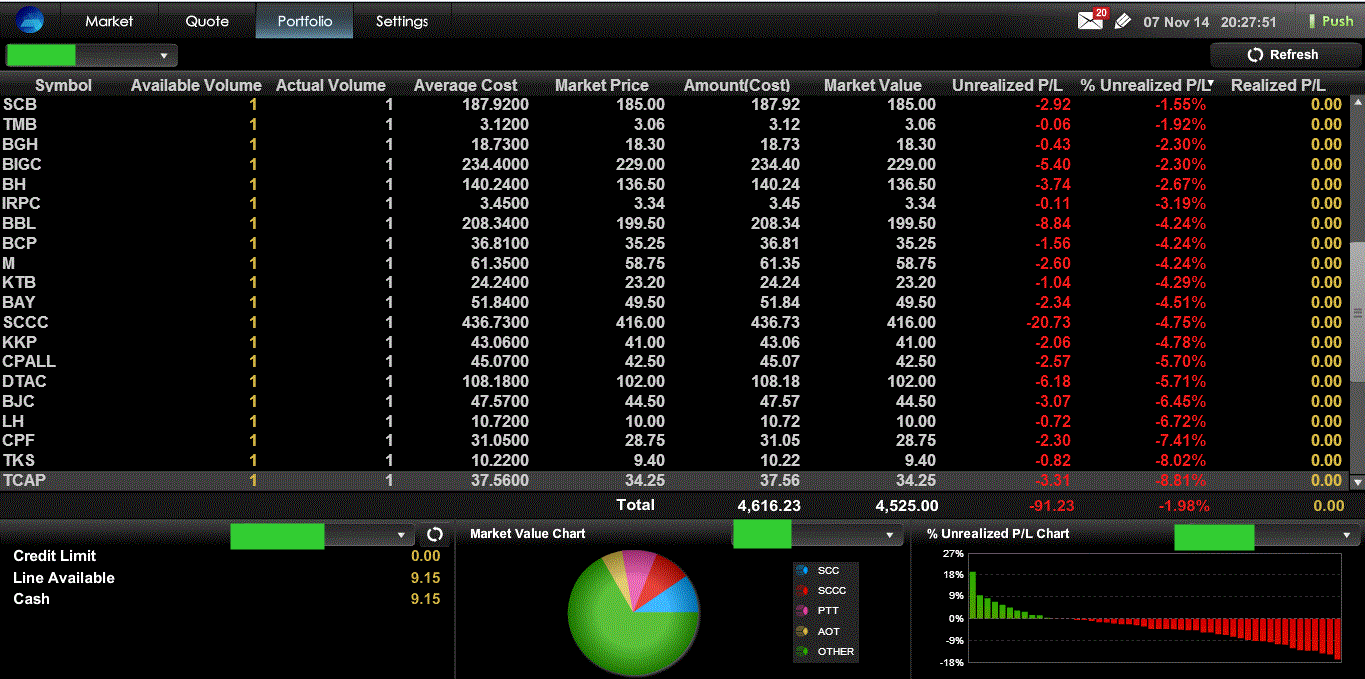Open the Settings tab
The height and width of the screenshot is (679, 1365).
click(x=402, y=21)
